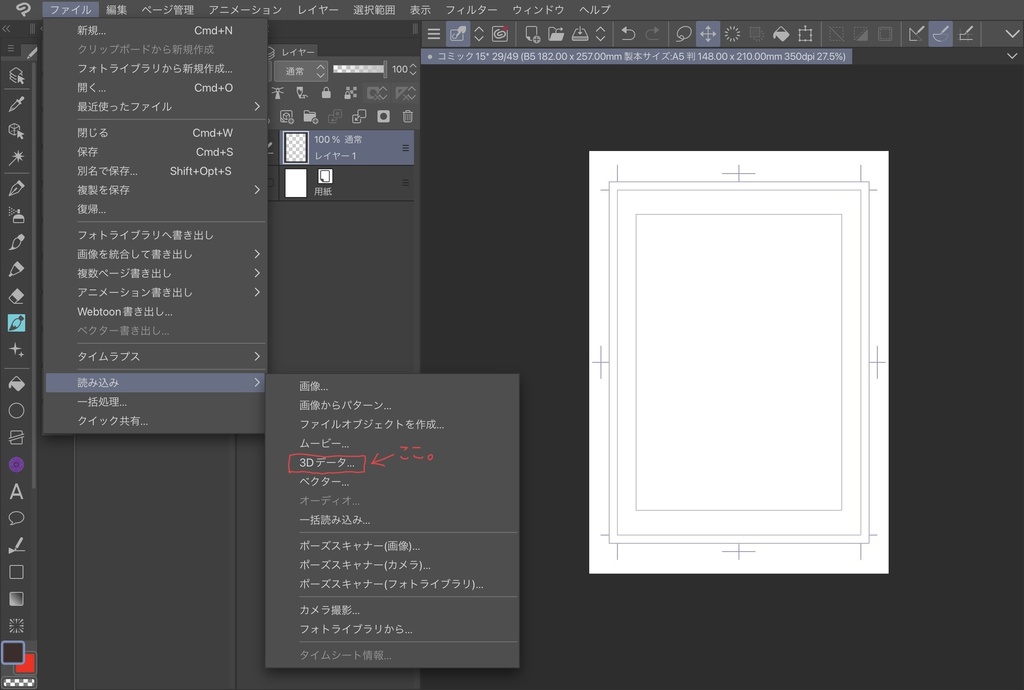Click the Undo arrow in command bar
Image resolution: width=1024 pixels, height=690 pixels.
point(628,34)
